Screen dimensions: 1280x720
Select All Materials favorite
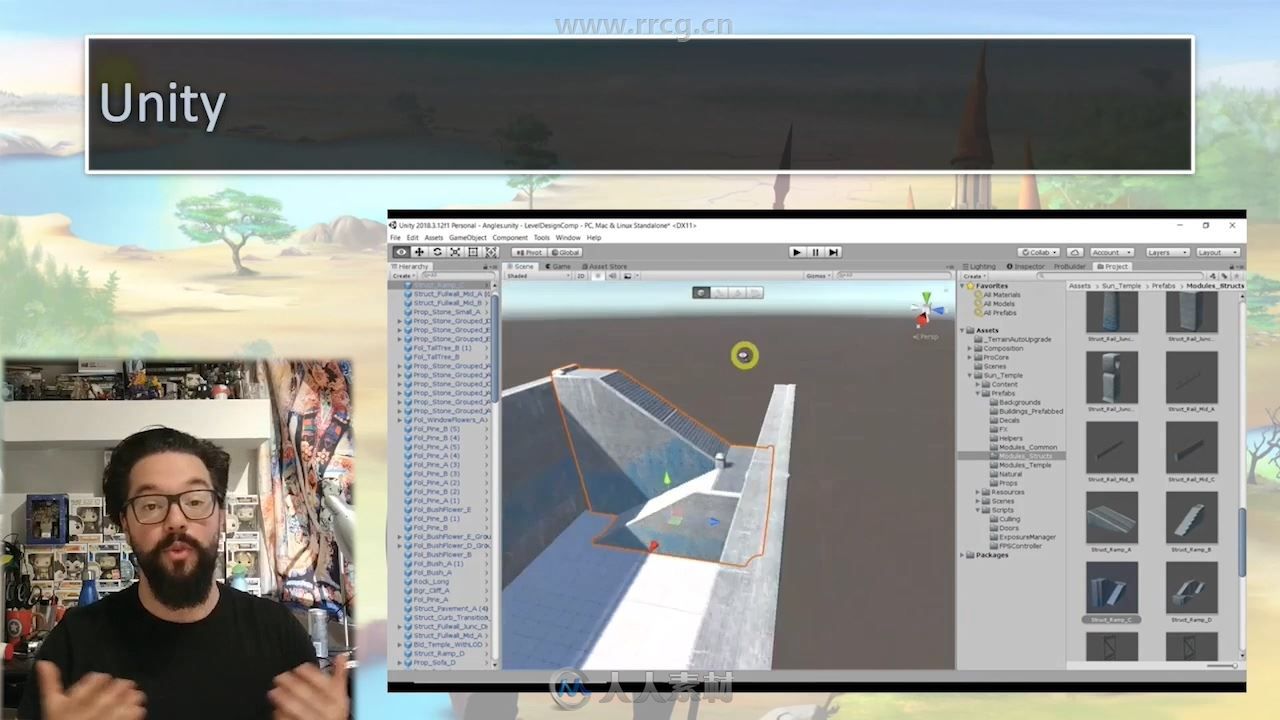click(x=1001, y=295)
